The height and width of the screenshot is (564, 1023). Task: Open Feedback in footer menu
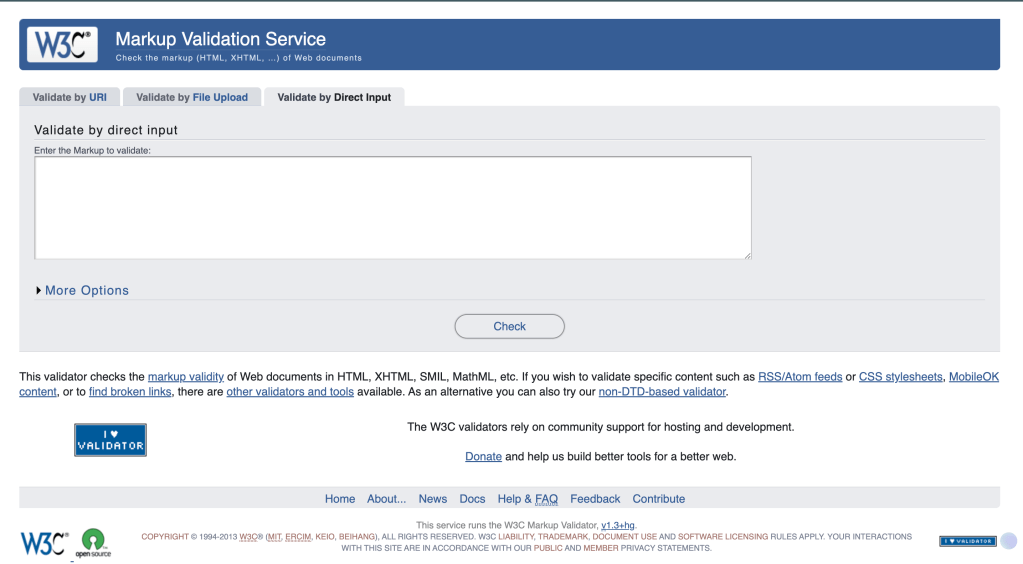[595, 499]
